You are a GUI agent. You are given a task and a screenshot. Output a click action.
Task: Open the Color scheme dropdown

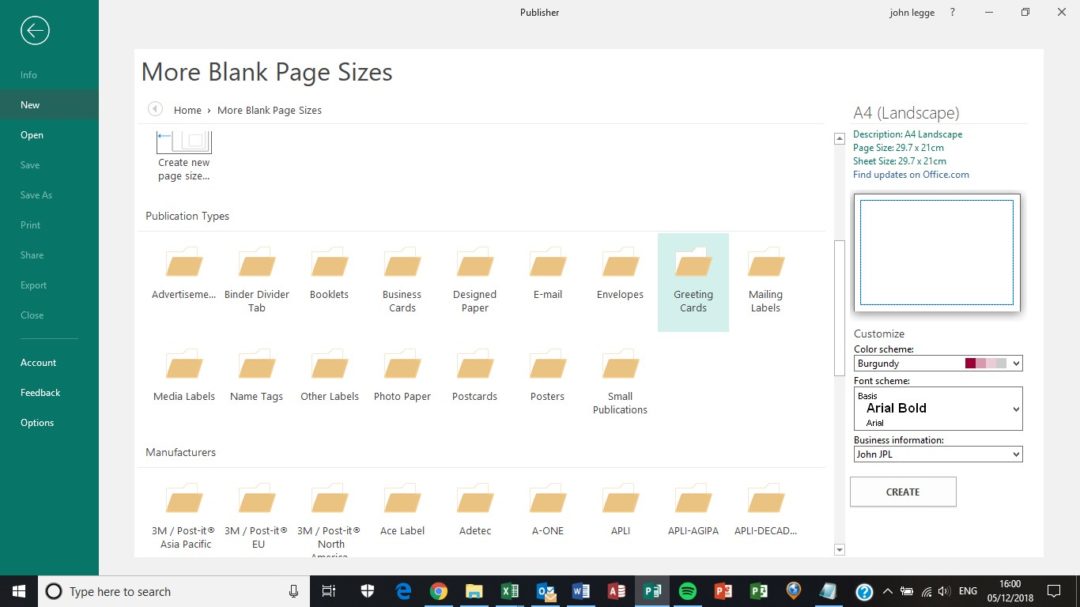tap(937, 363)
